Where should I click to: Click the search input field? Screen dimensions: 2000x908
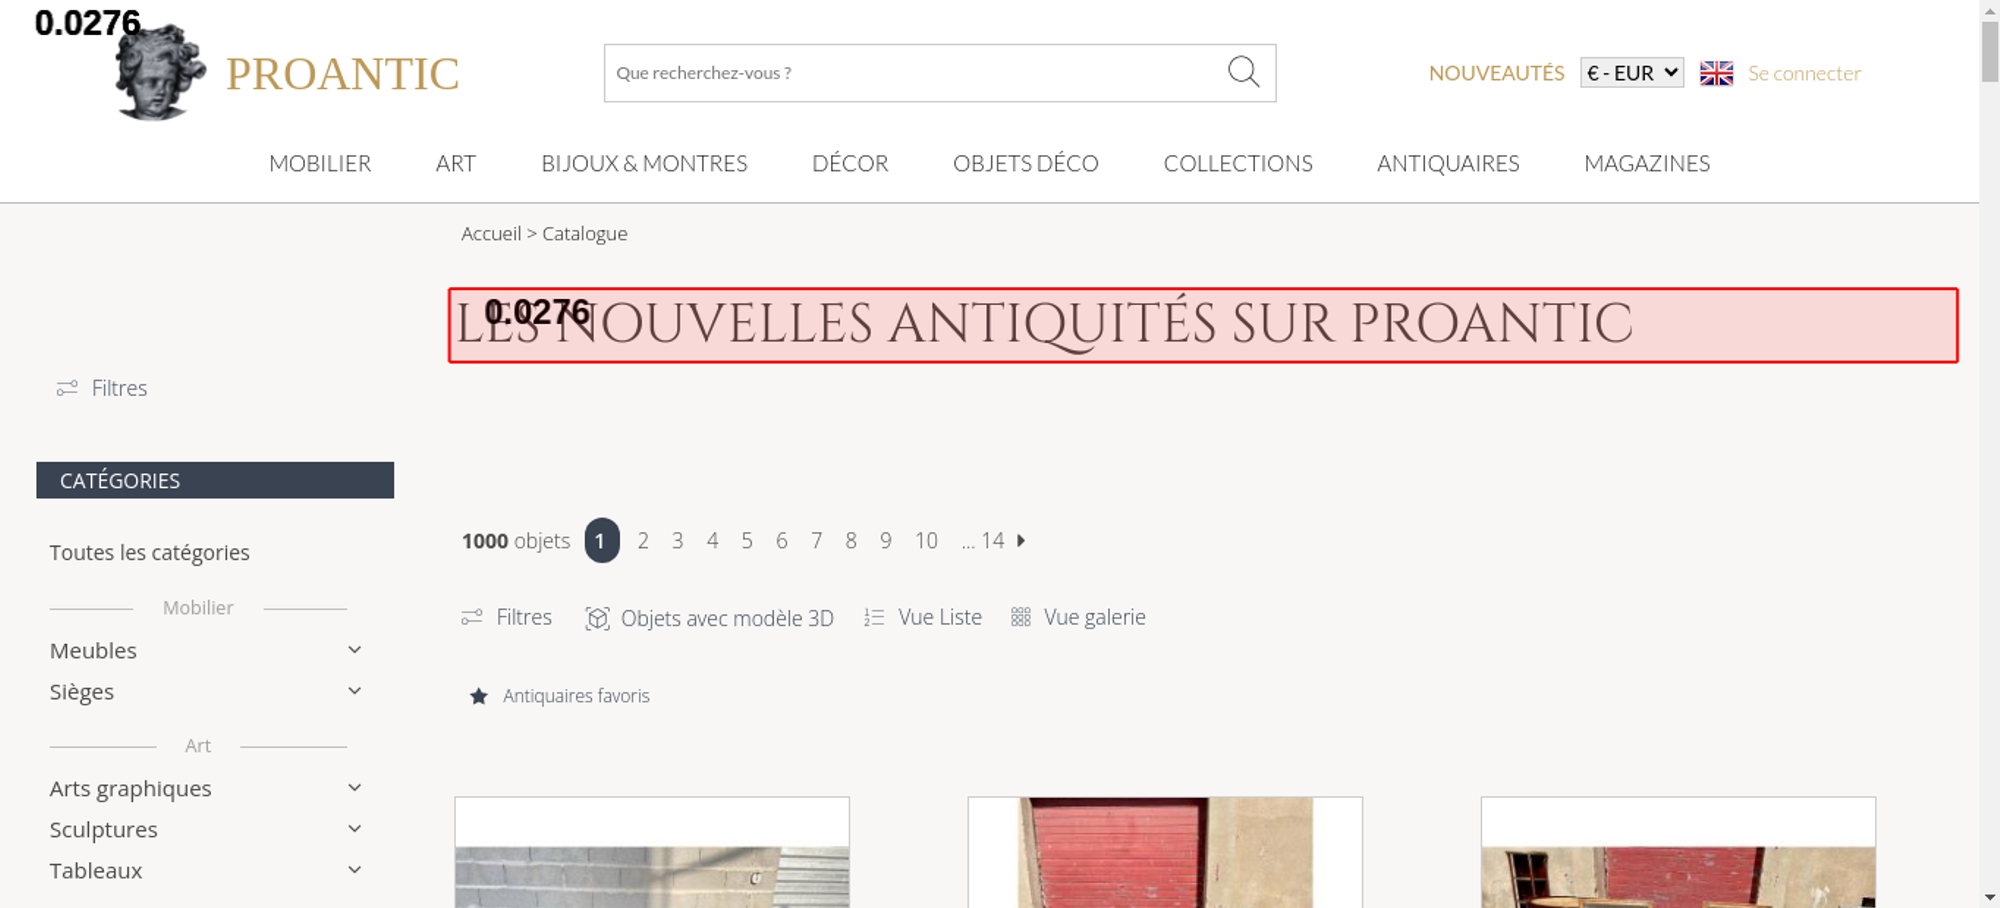(x=915, y=73)
